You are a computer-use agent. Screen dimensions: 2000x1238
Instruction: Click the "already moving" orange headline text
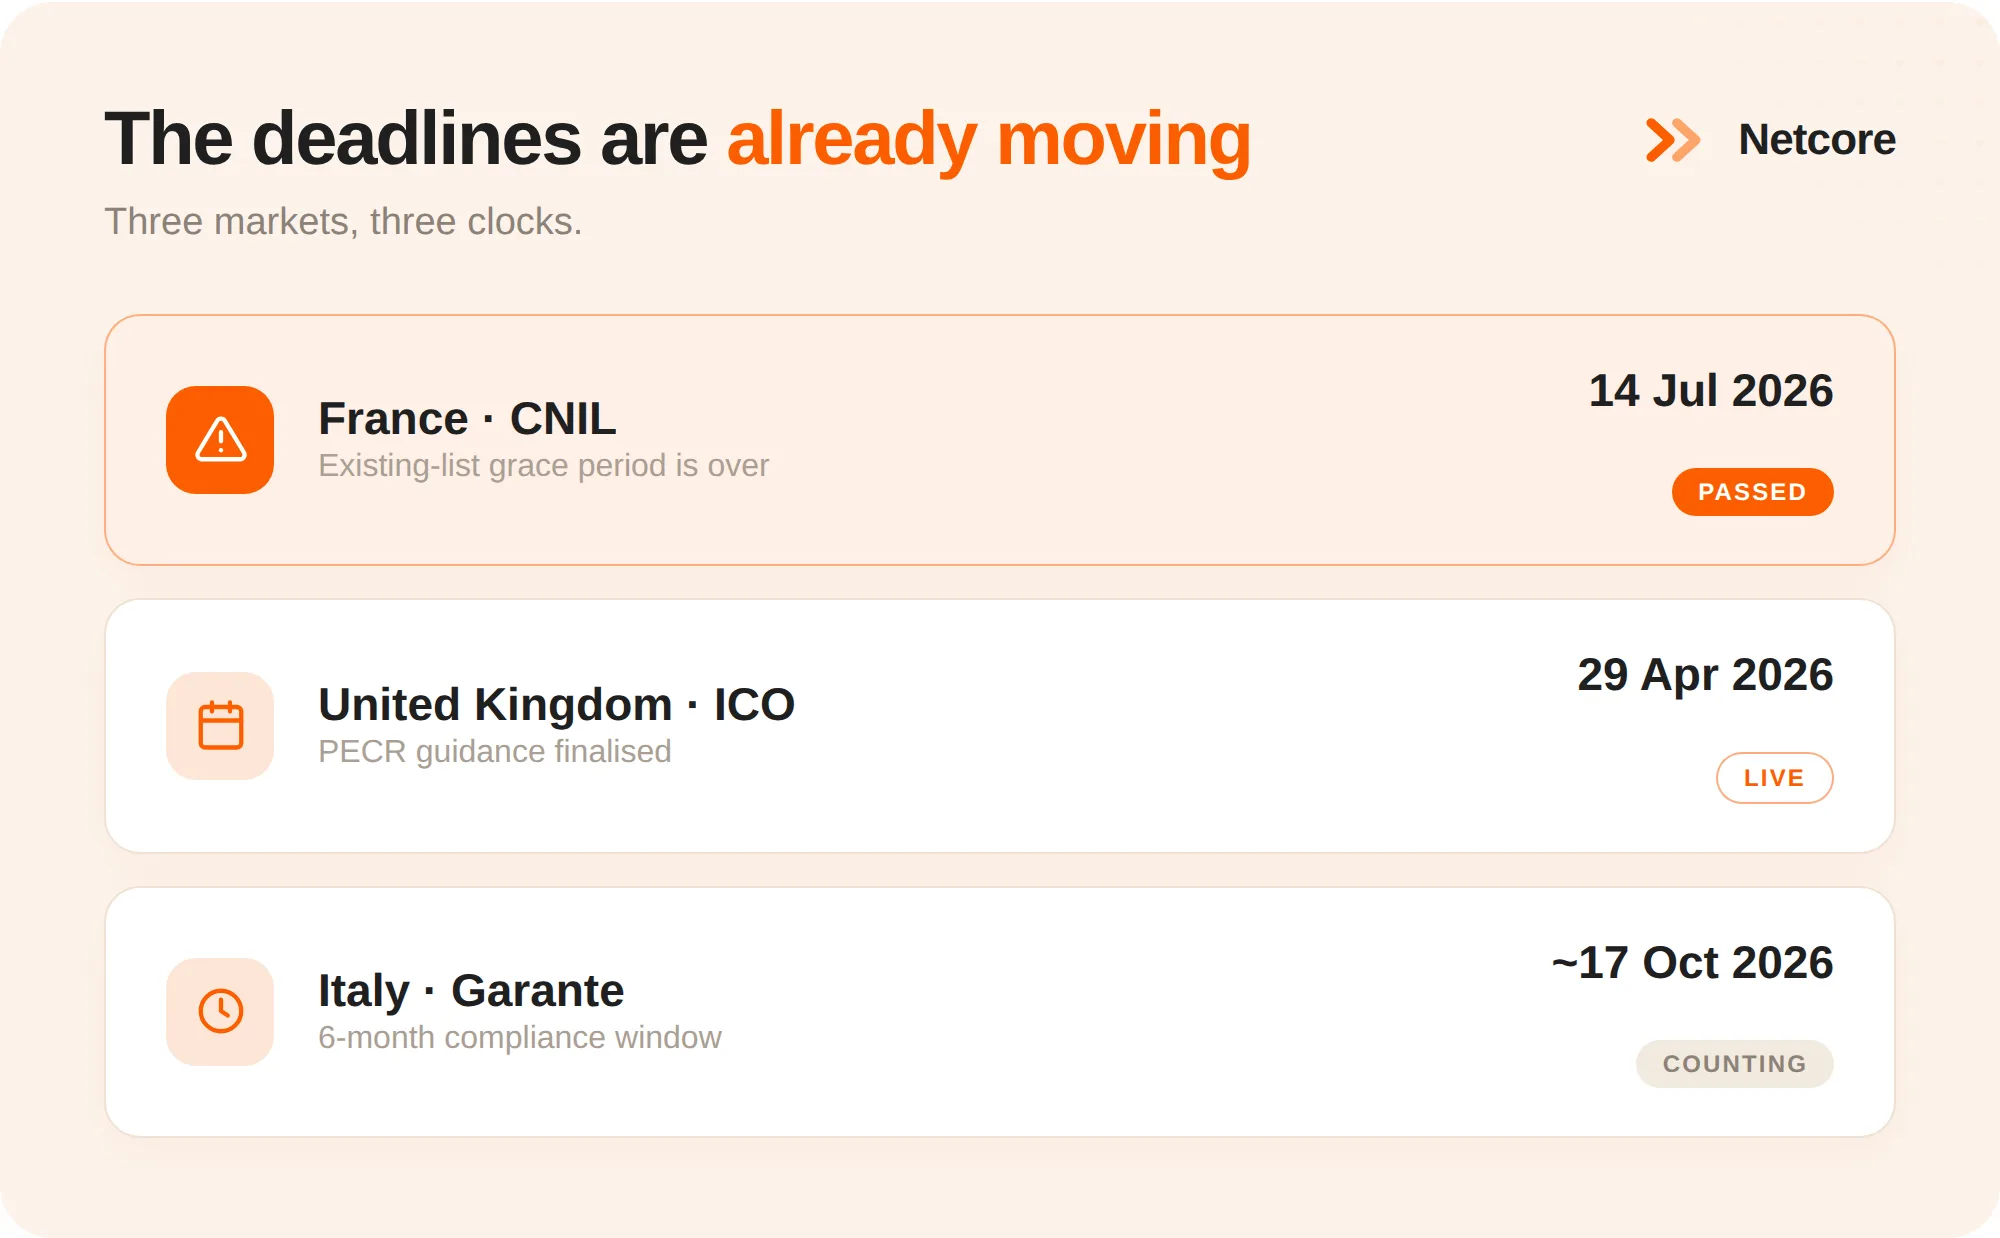click(989, 140)
